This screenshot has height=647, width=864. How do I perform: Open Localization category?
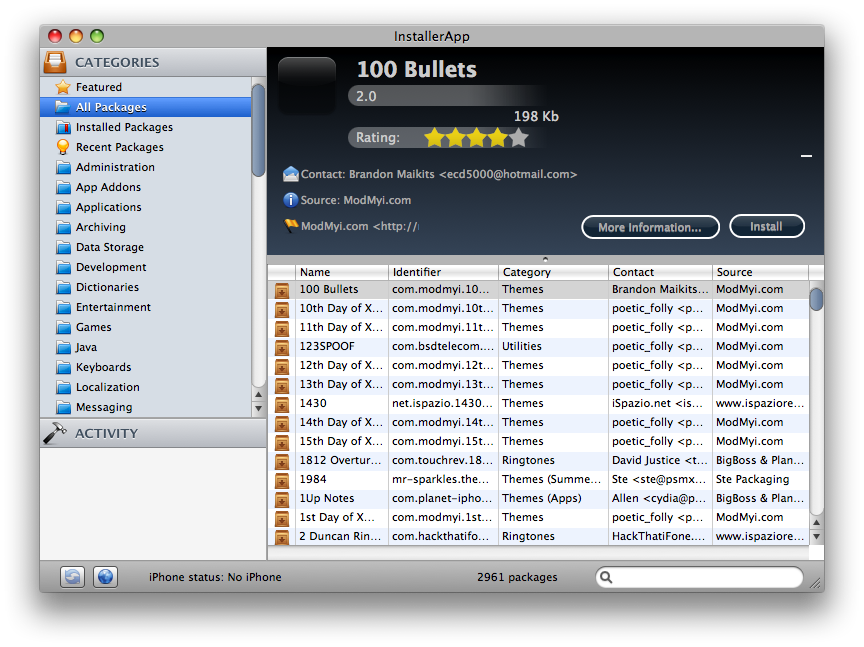click(x=145, y=387)
